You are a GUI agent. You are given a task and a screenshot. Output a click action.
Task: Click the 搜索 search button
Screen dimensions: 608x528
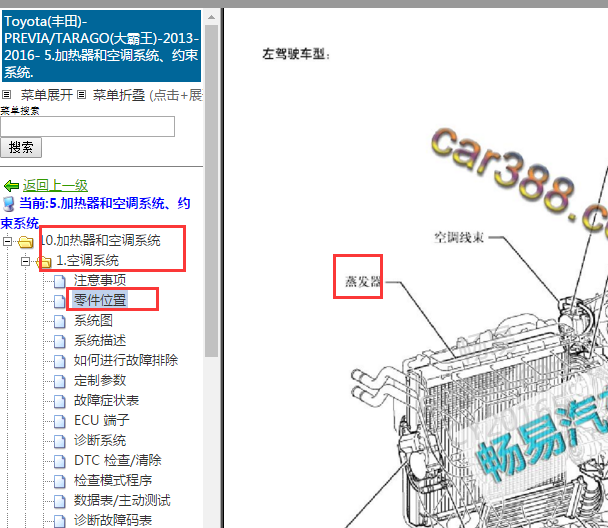coord(21,148)
